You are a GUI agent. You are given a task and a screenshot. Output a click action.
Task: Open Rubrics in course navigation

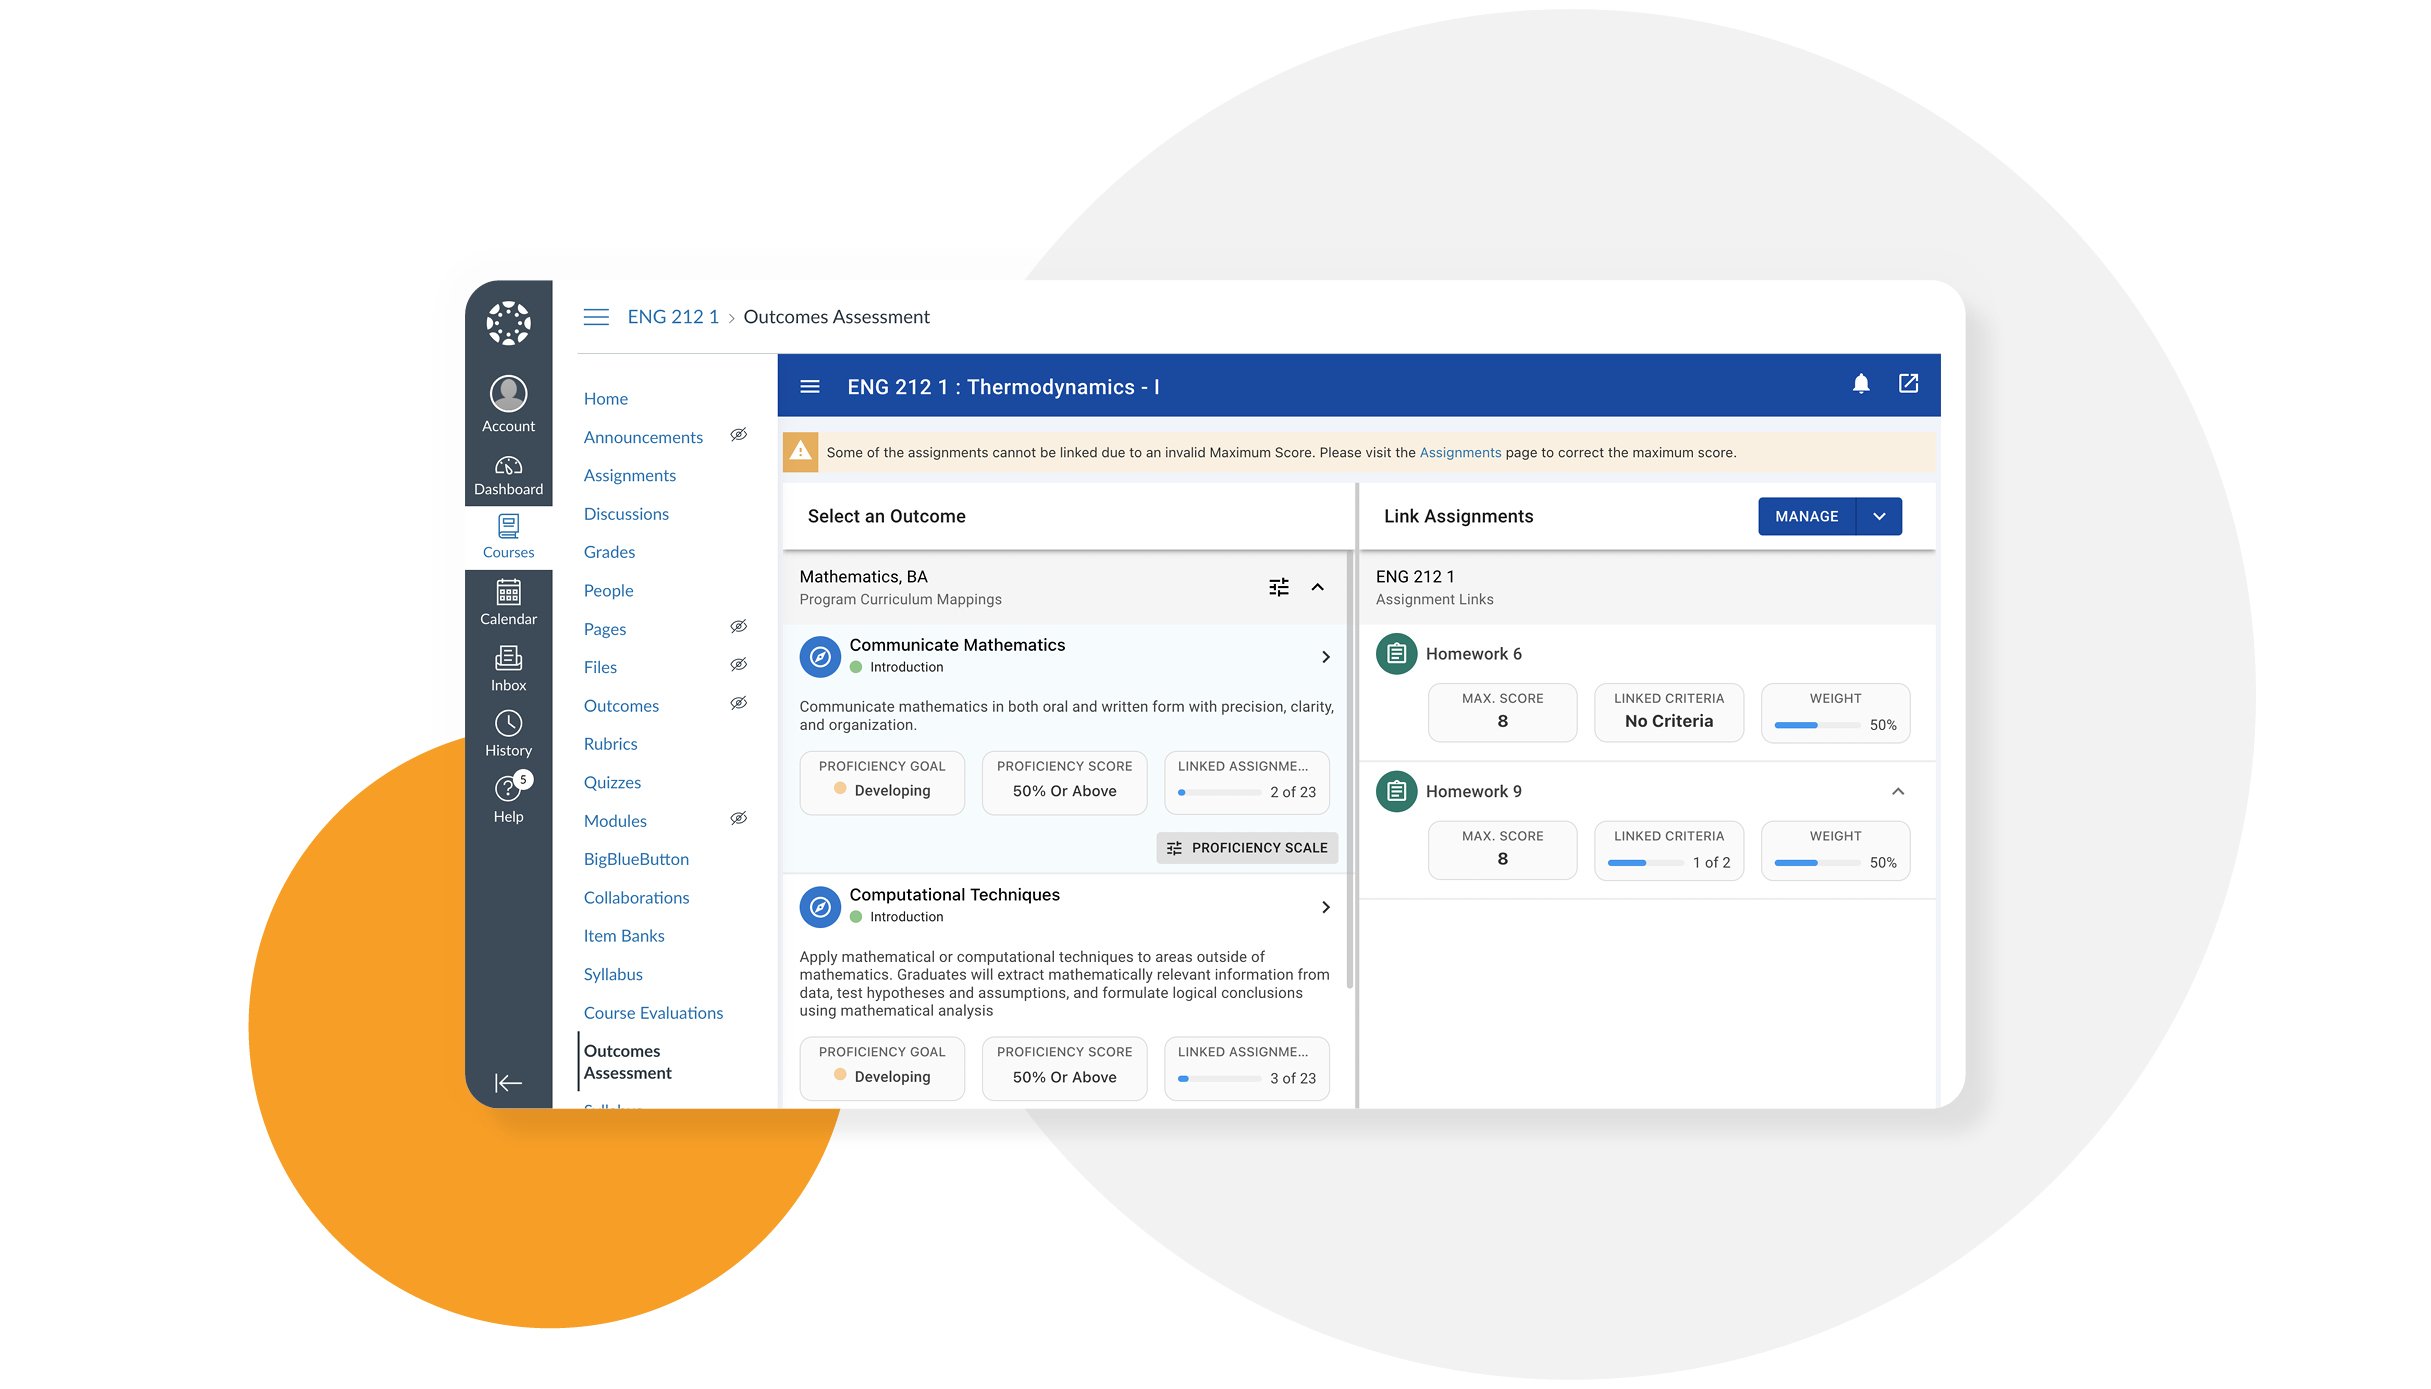click(610, 744)
